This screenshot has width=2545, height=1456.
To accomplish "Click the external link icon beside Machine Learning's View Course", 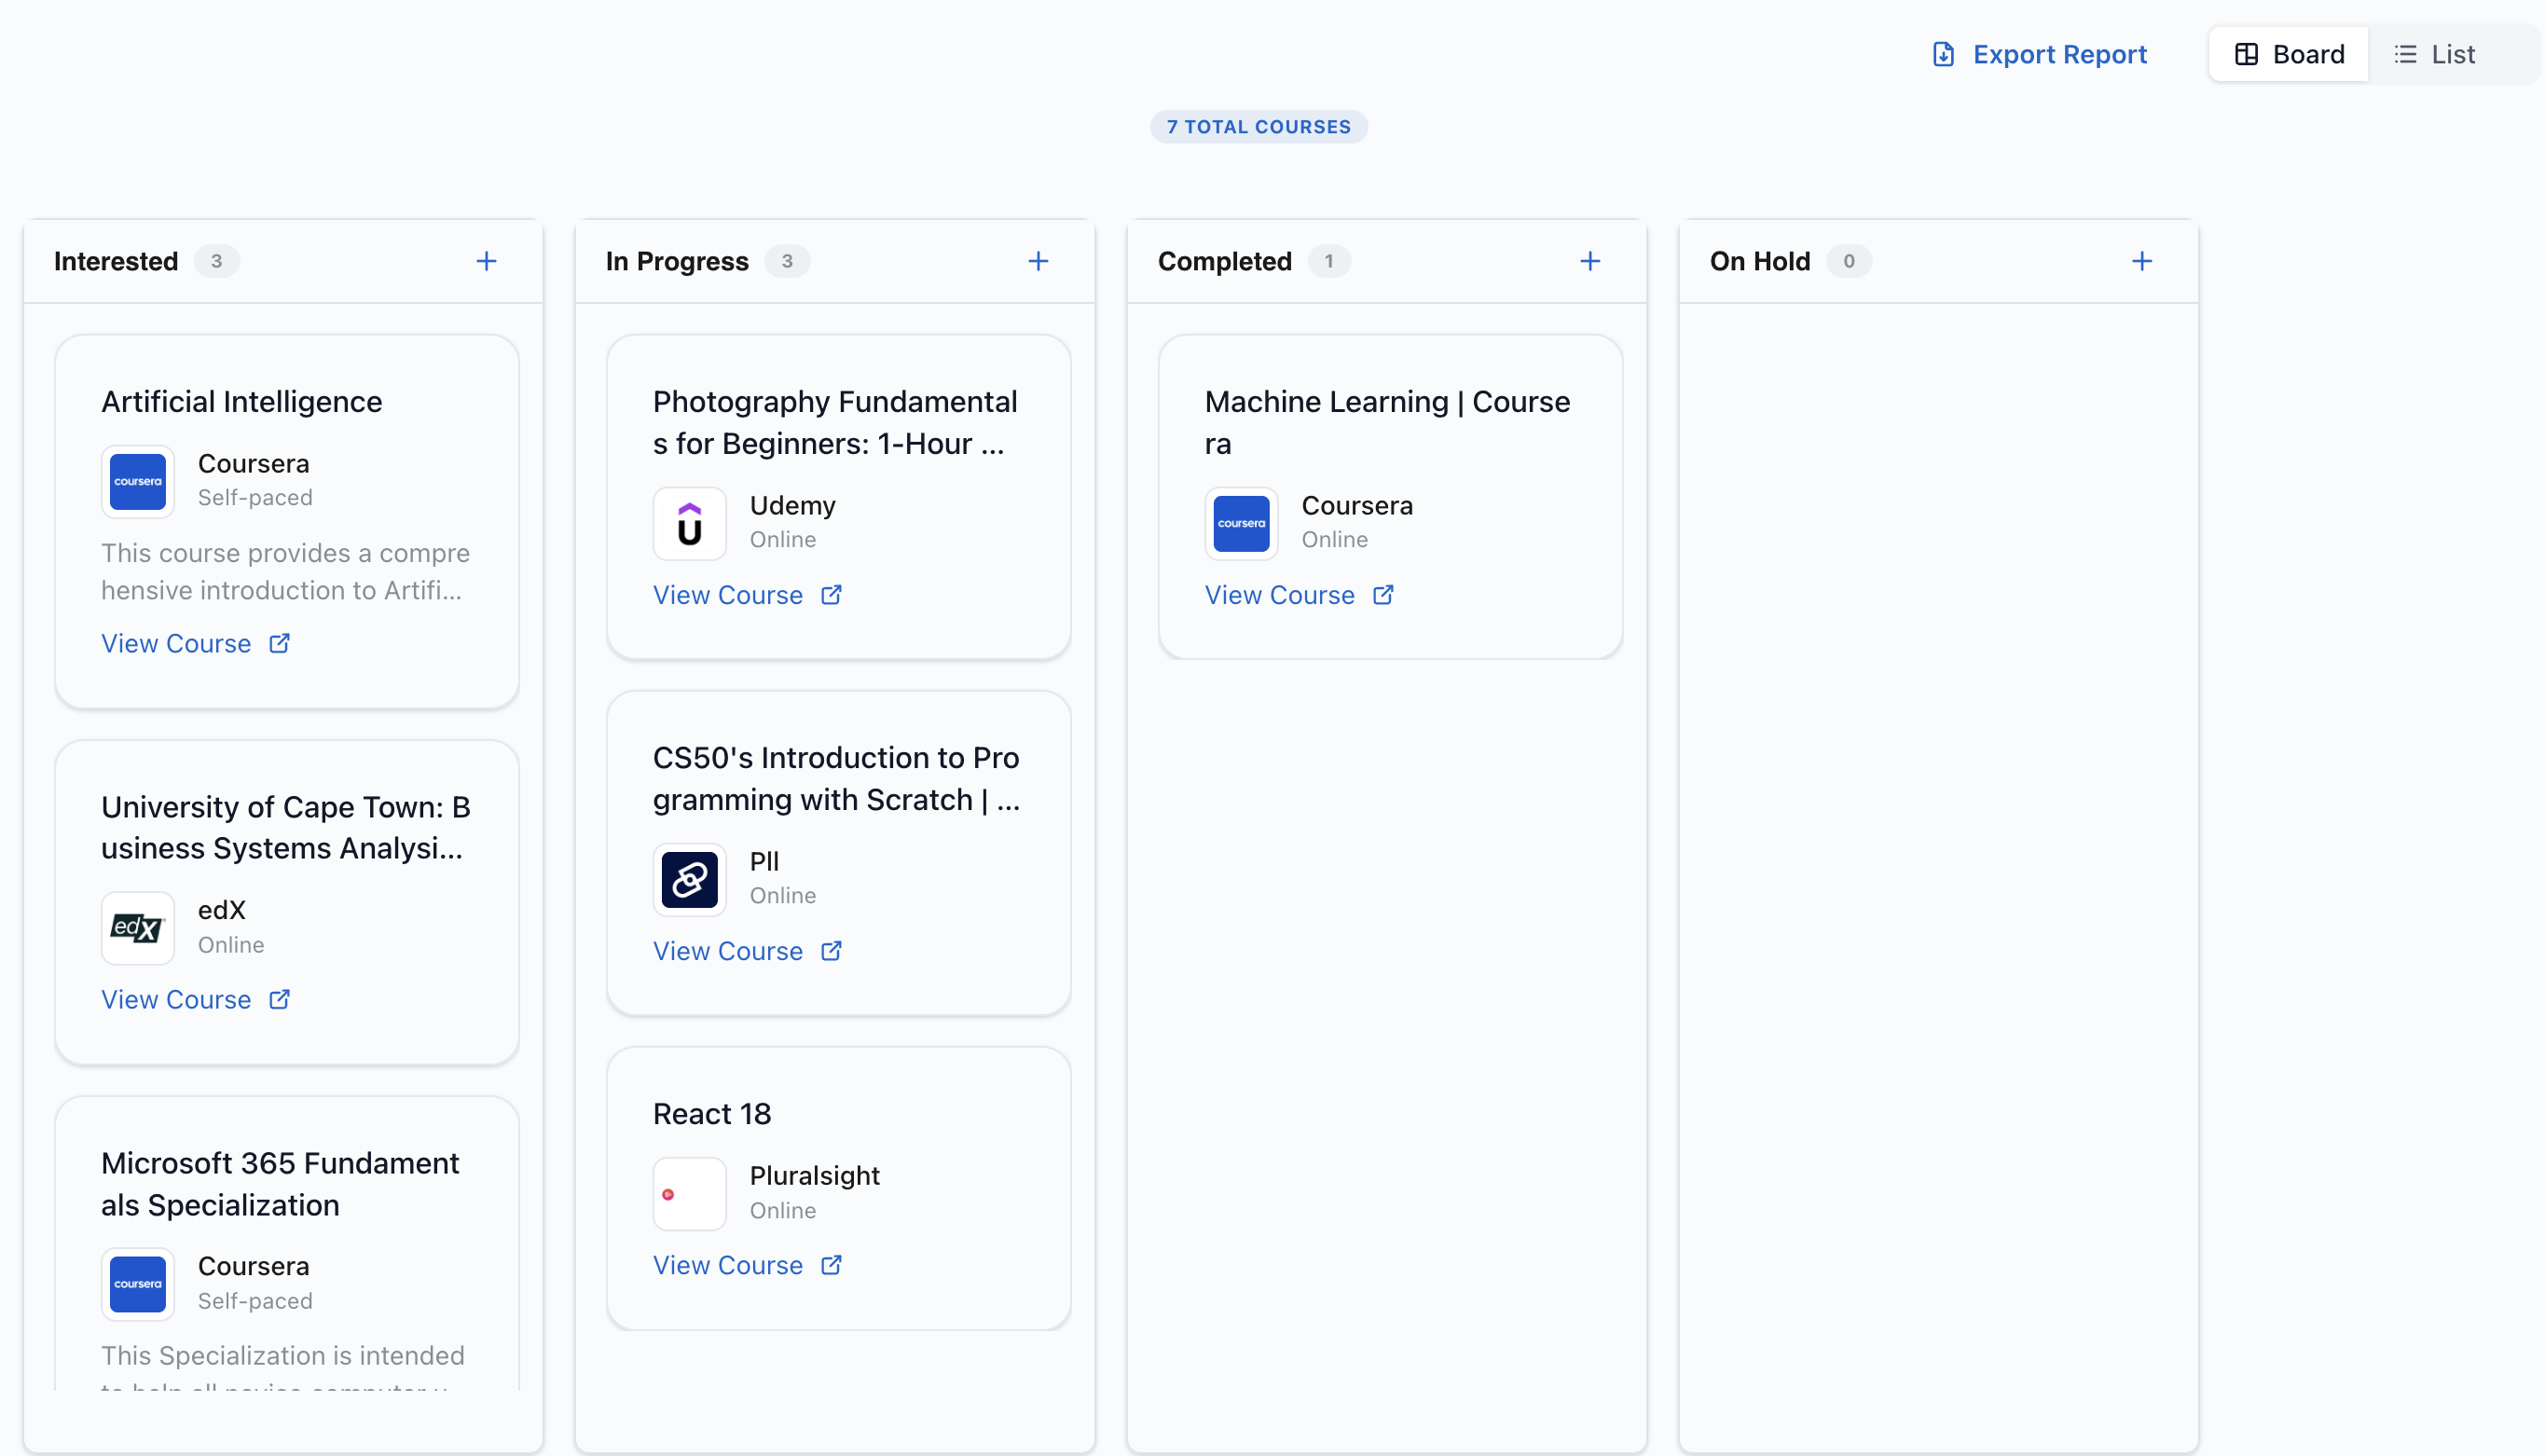I will click(1384, 594).
